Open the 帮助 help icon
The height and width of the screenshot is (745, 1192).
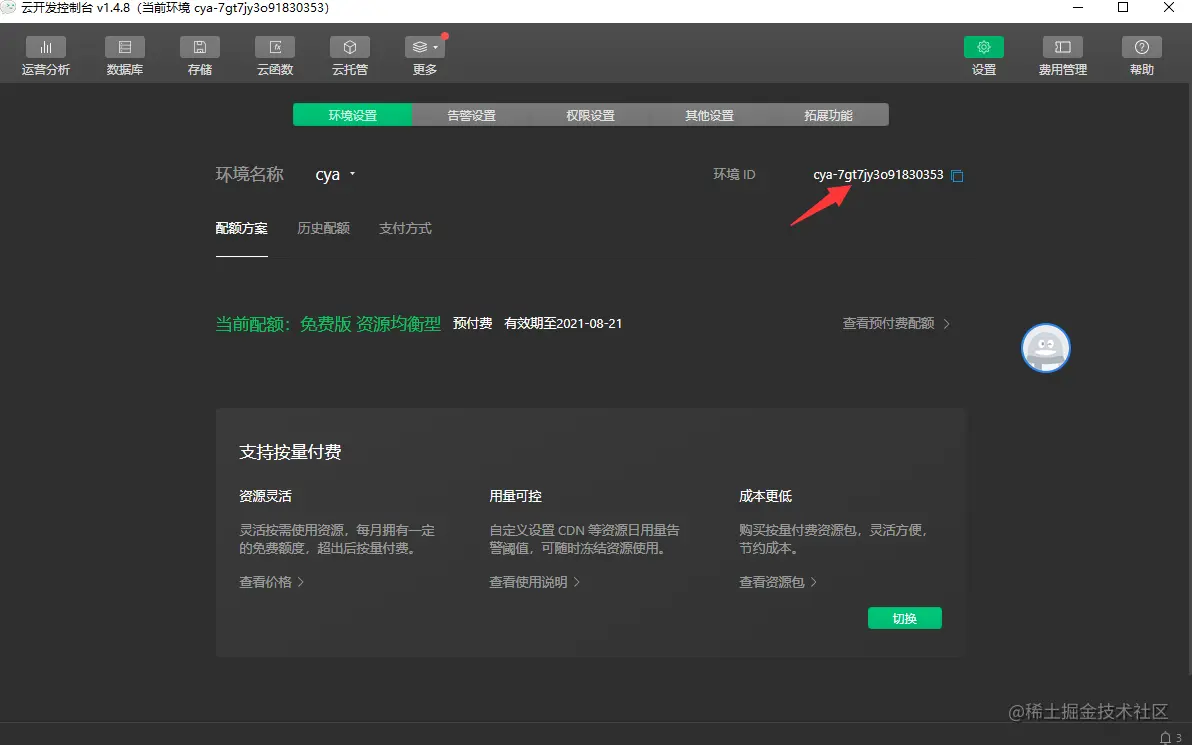1141,55
